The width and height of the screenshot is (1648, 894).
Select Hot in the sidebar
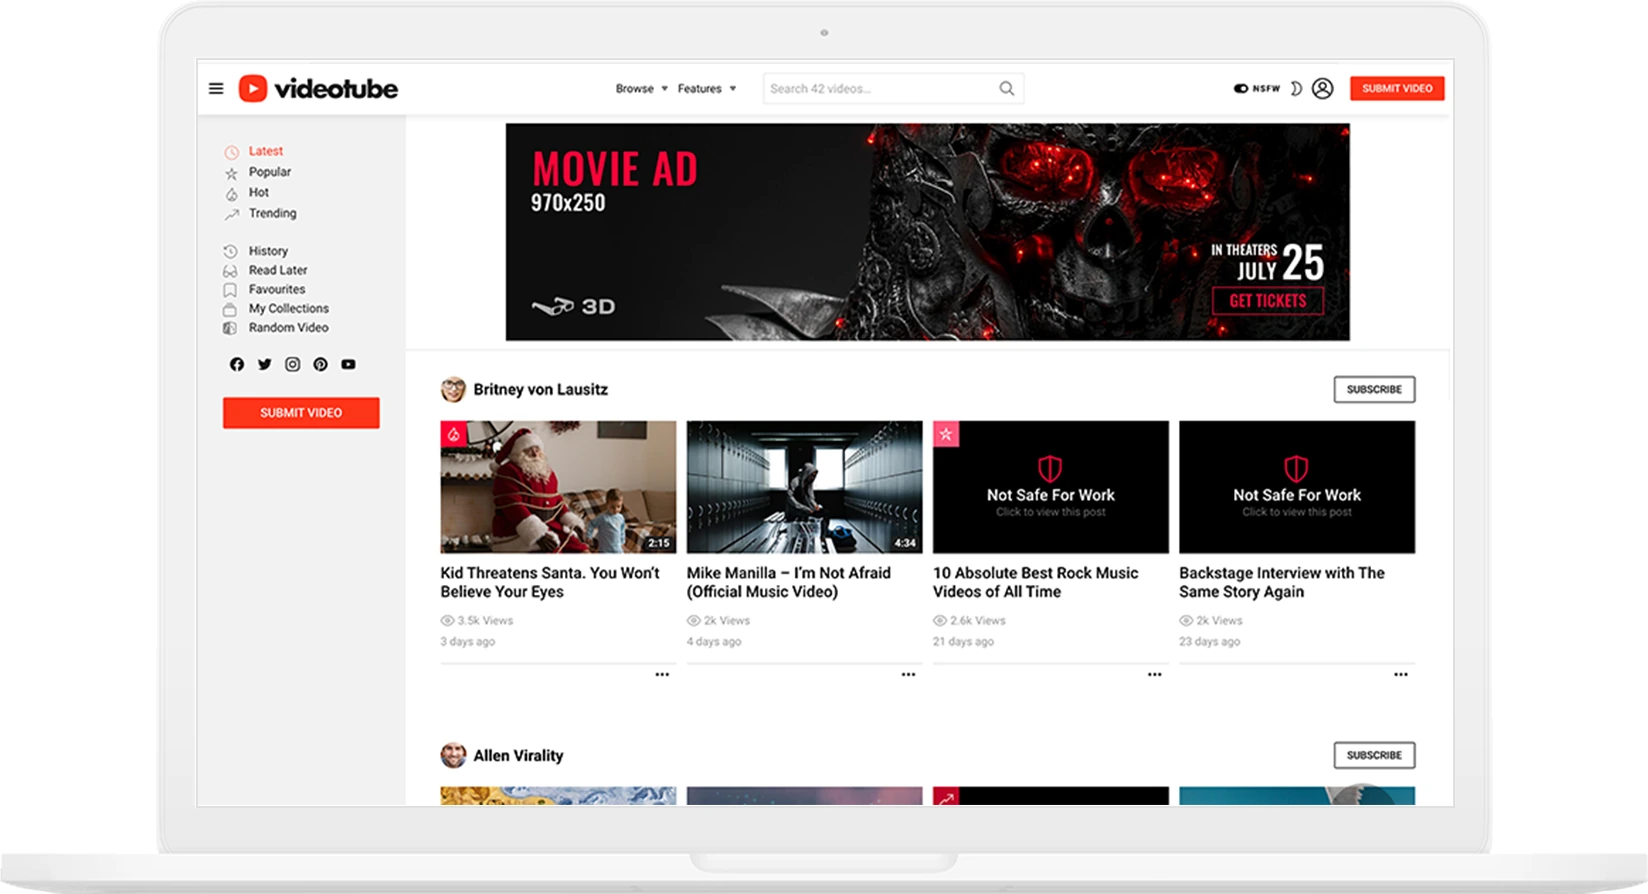coord(259,192)
